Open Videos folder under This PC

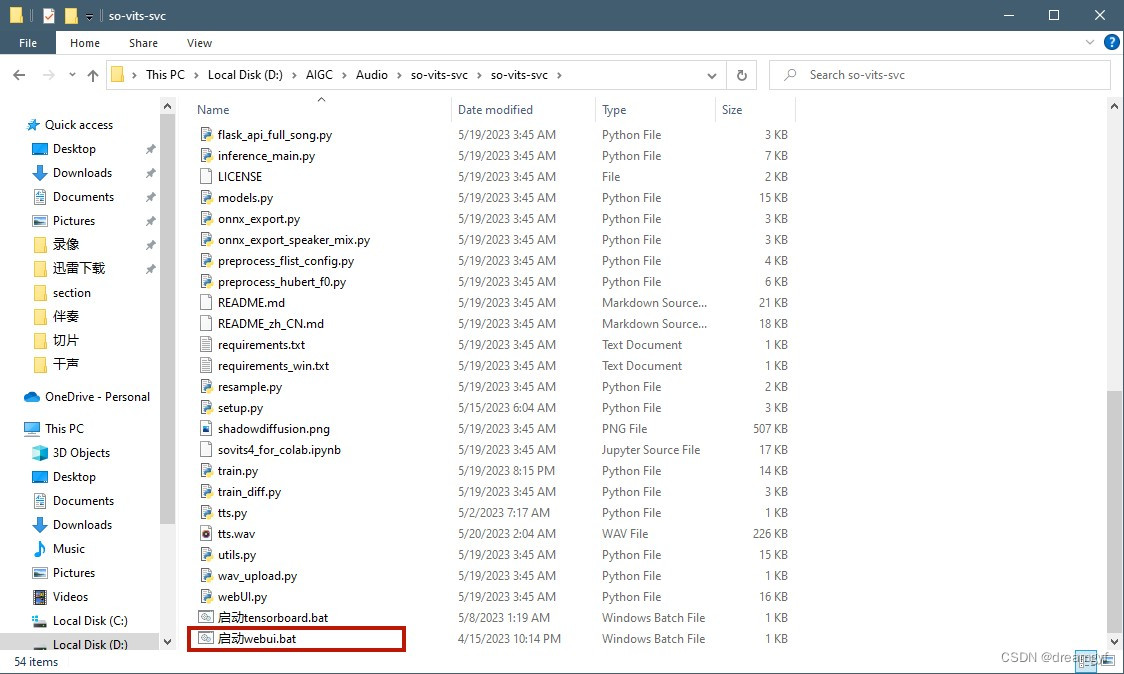[70, 597]
